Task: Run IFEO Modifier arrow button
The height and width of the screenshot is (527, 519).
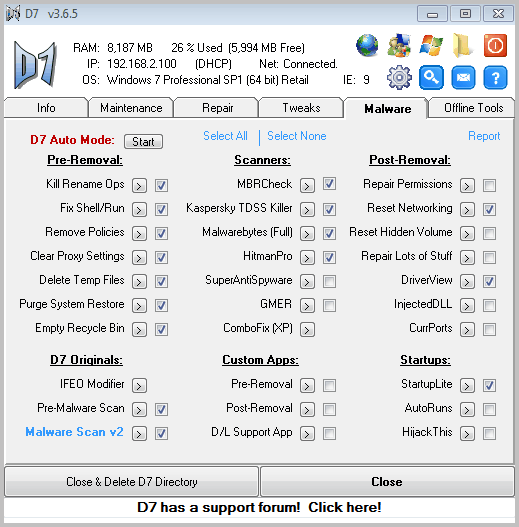Action: [139, 385]
